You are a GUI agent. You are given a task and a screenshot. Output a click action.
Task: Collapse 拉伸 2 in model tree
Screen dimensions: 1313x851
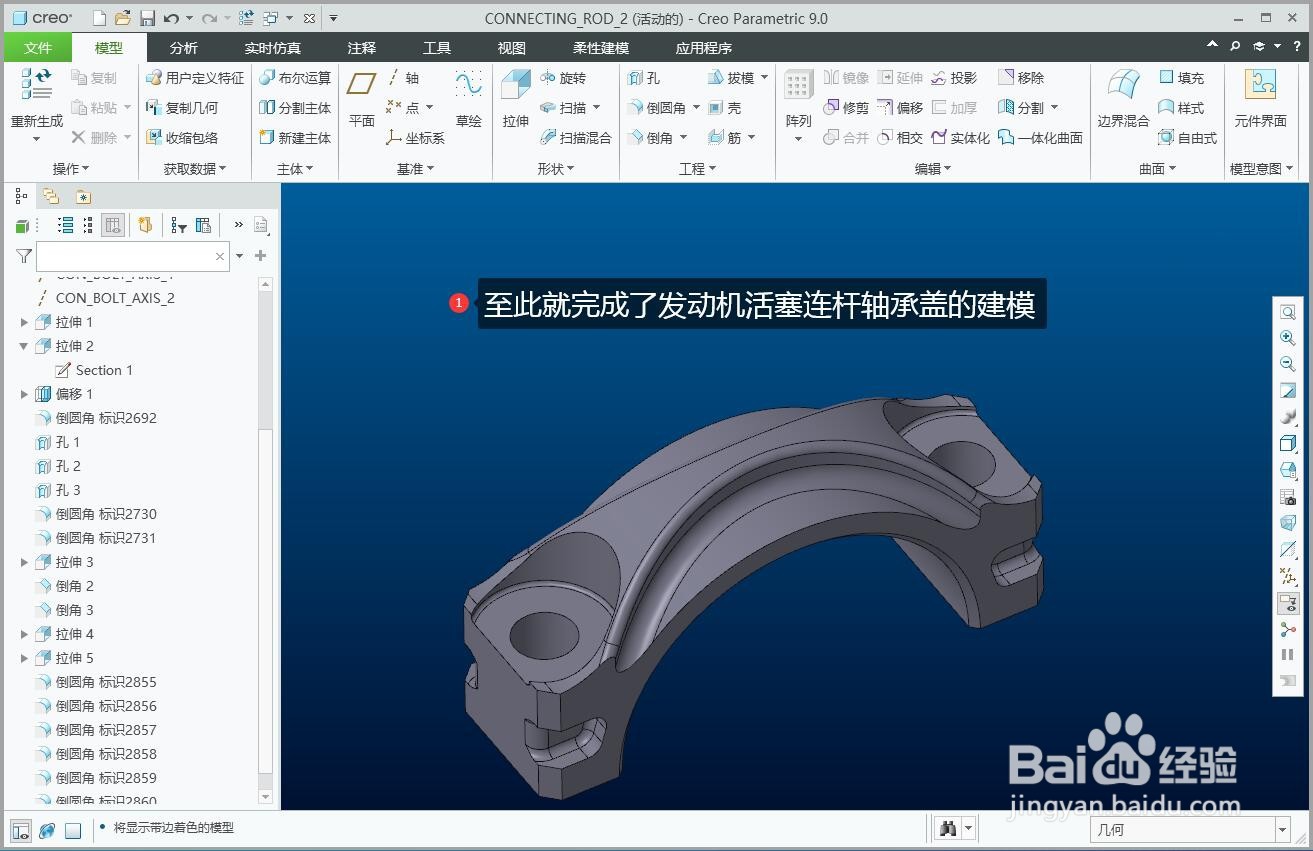tap(24, 346)
